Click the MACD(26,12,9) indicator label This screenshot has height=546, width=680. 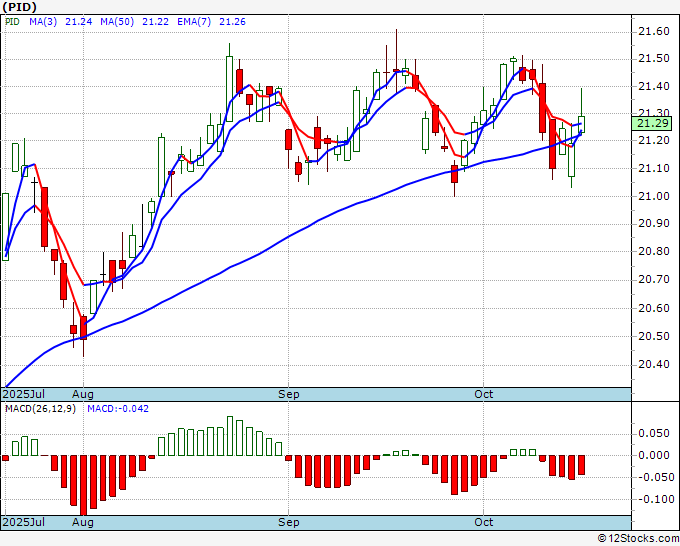click(x=40, y=409)
